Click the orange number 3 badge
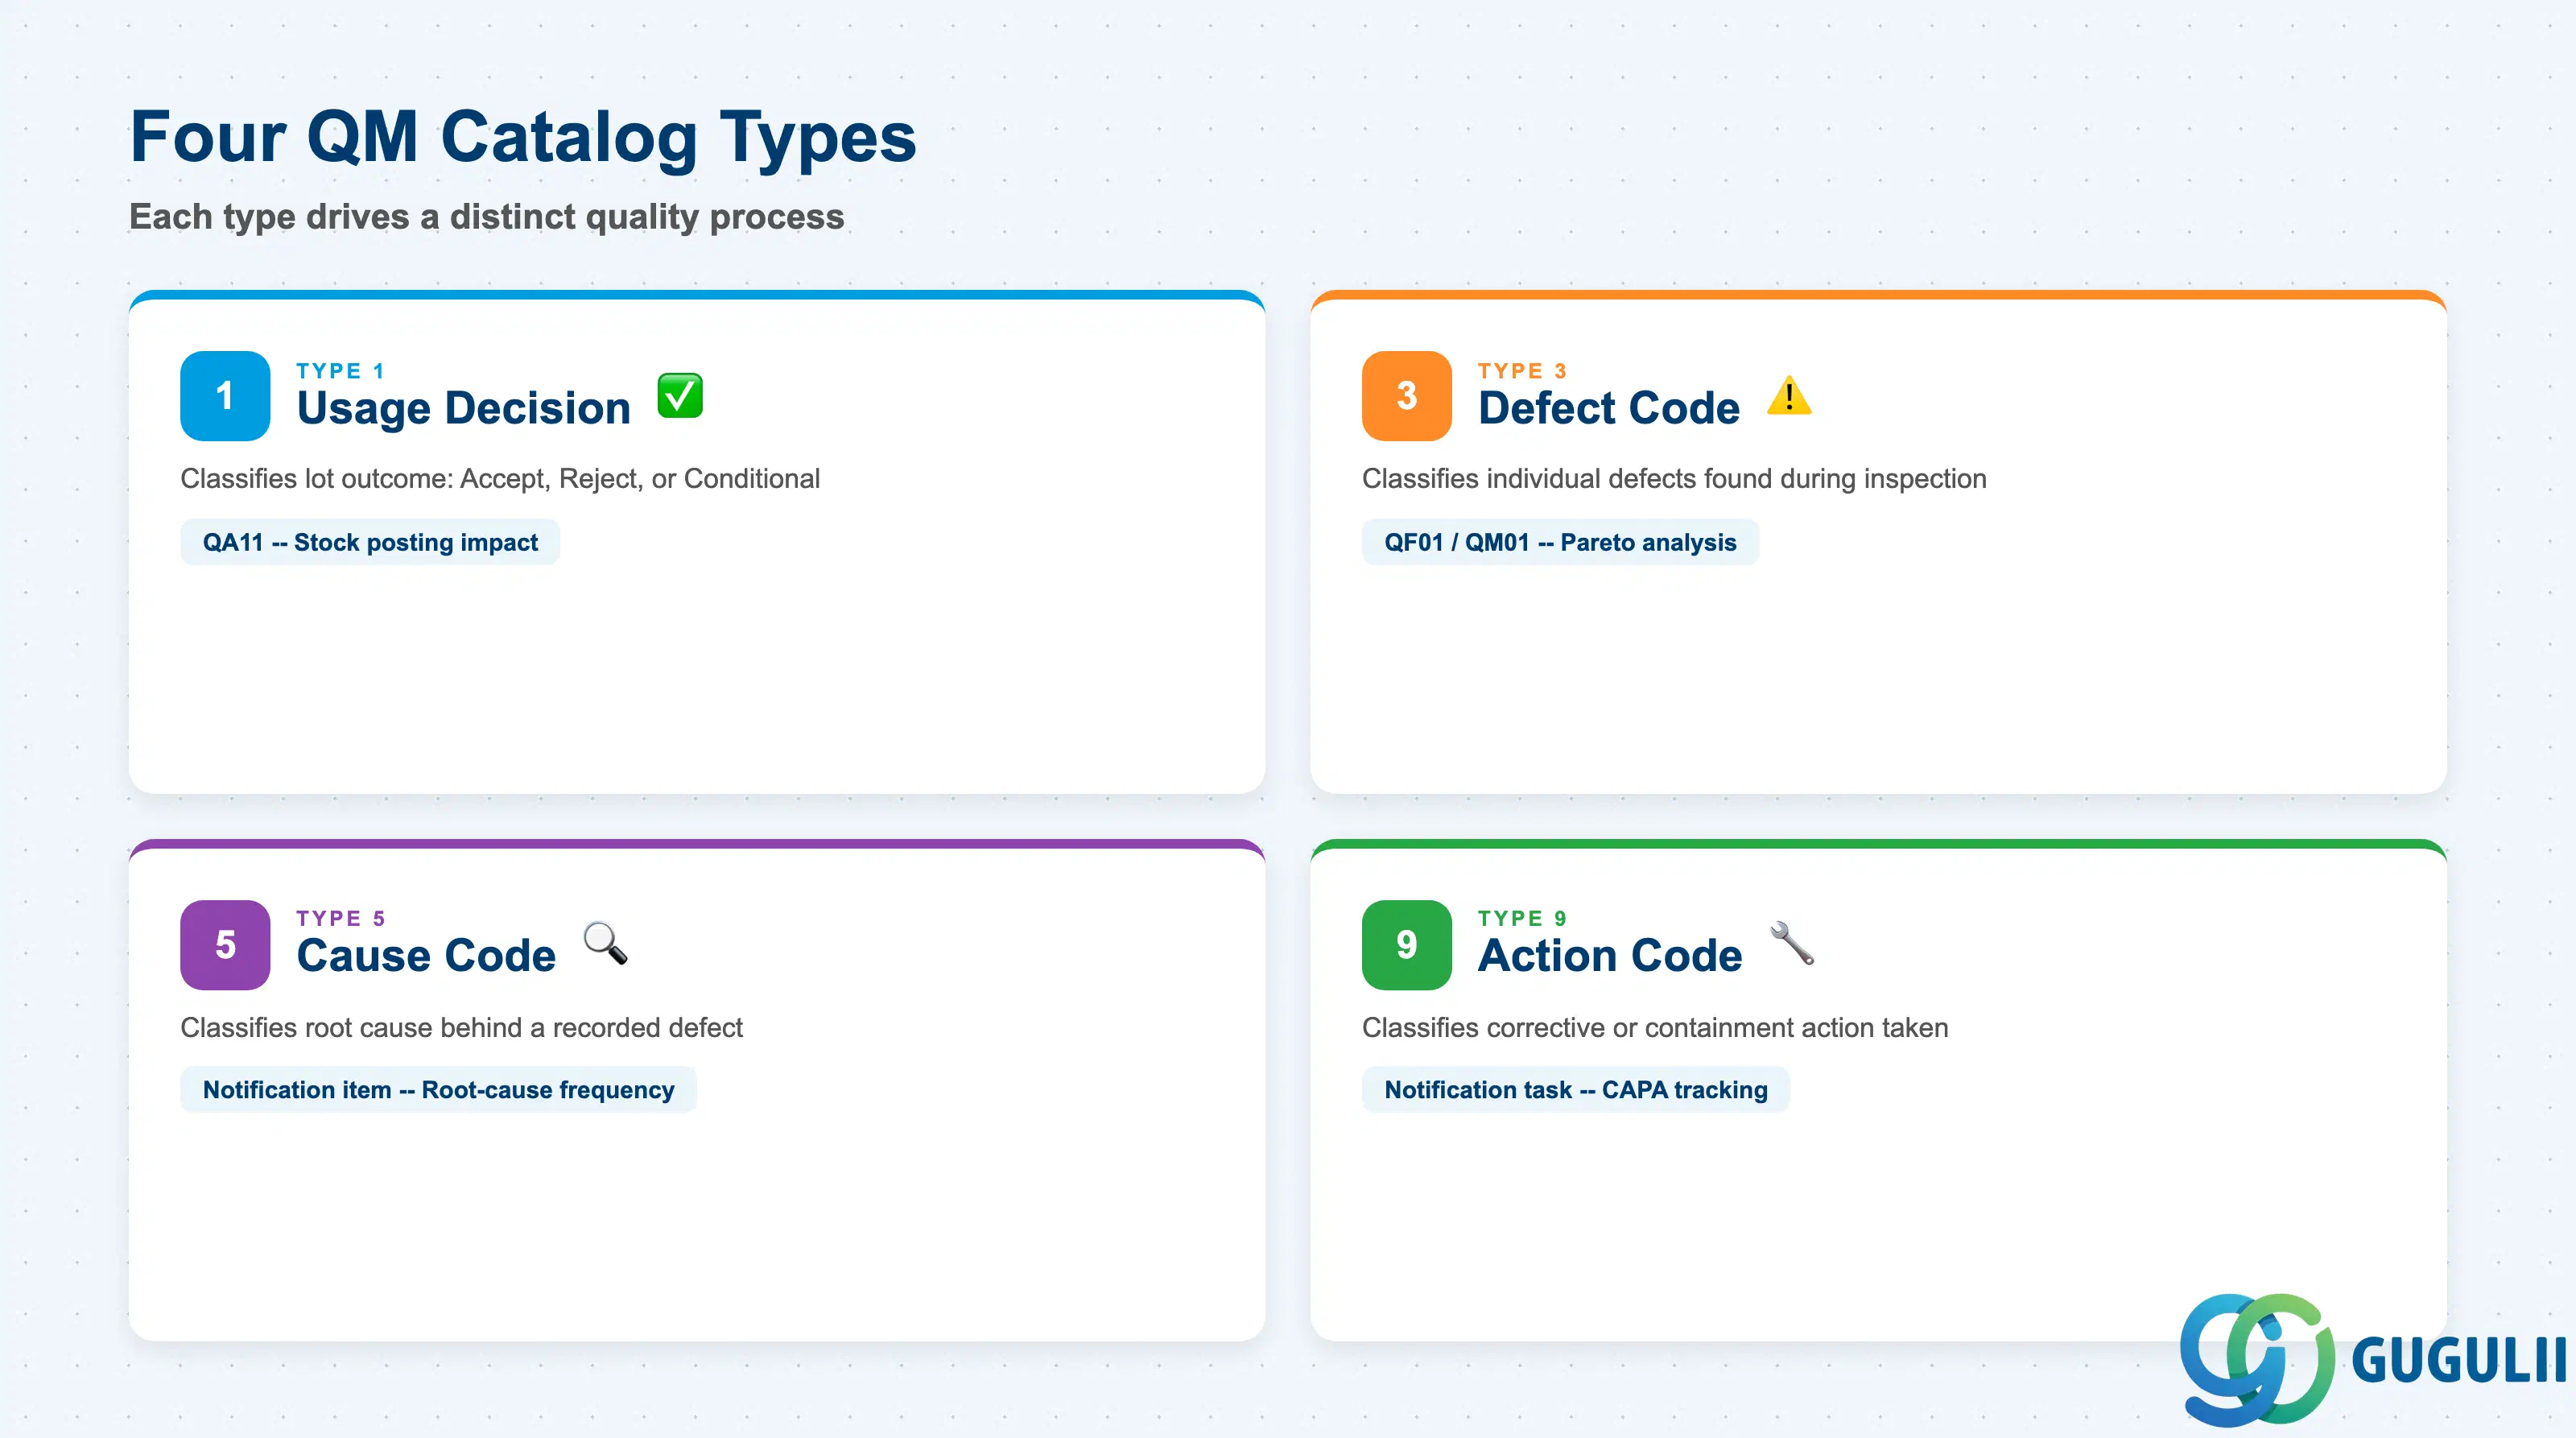The image size is (2576, 1438). (1406, 396)
